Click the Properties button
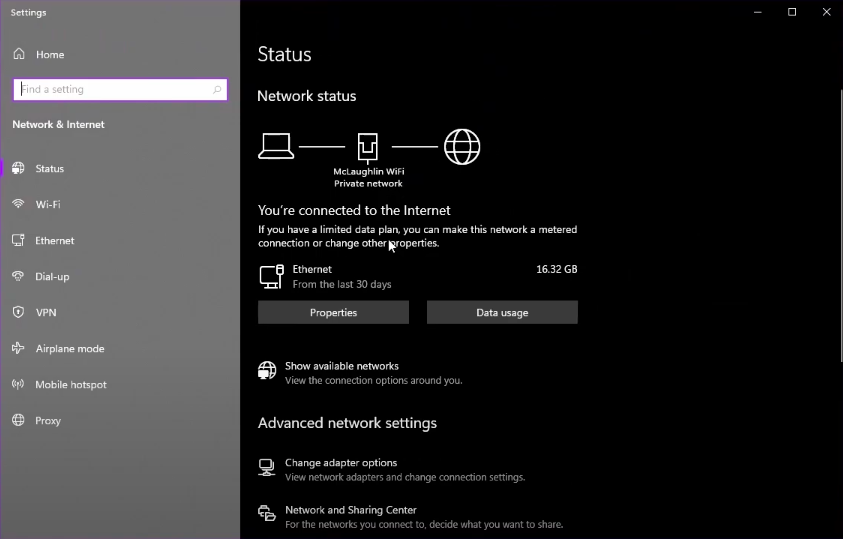The image size is (843, 539). pos(333,312)
